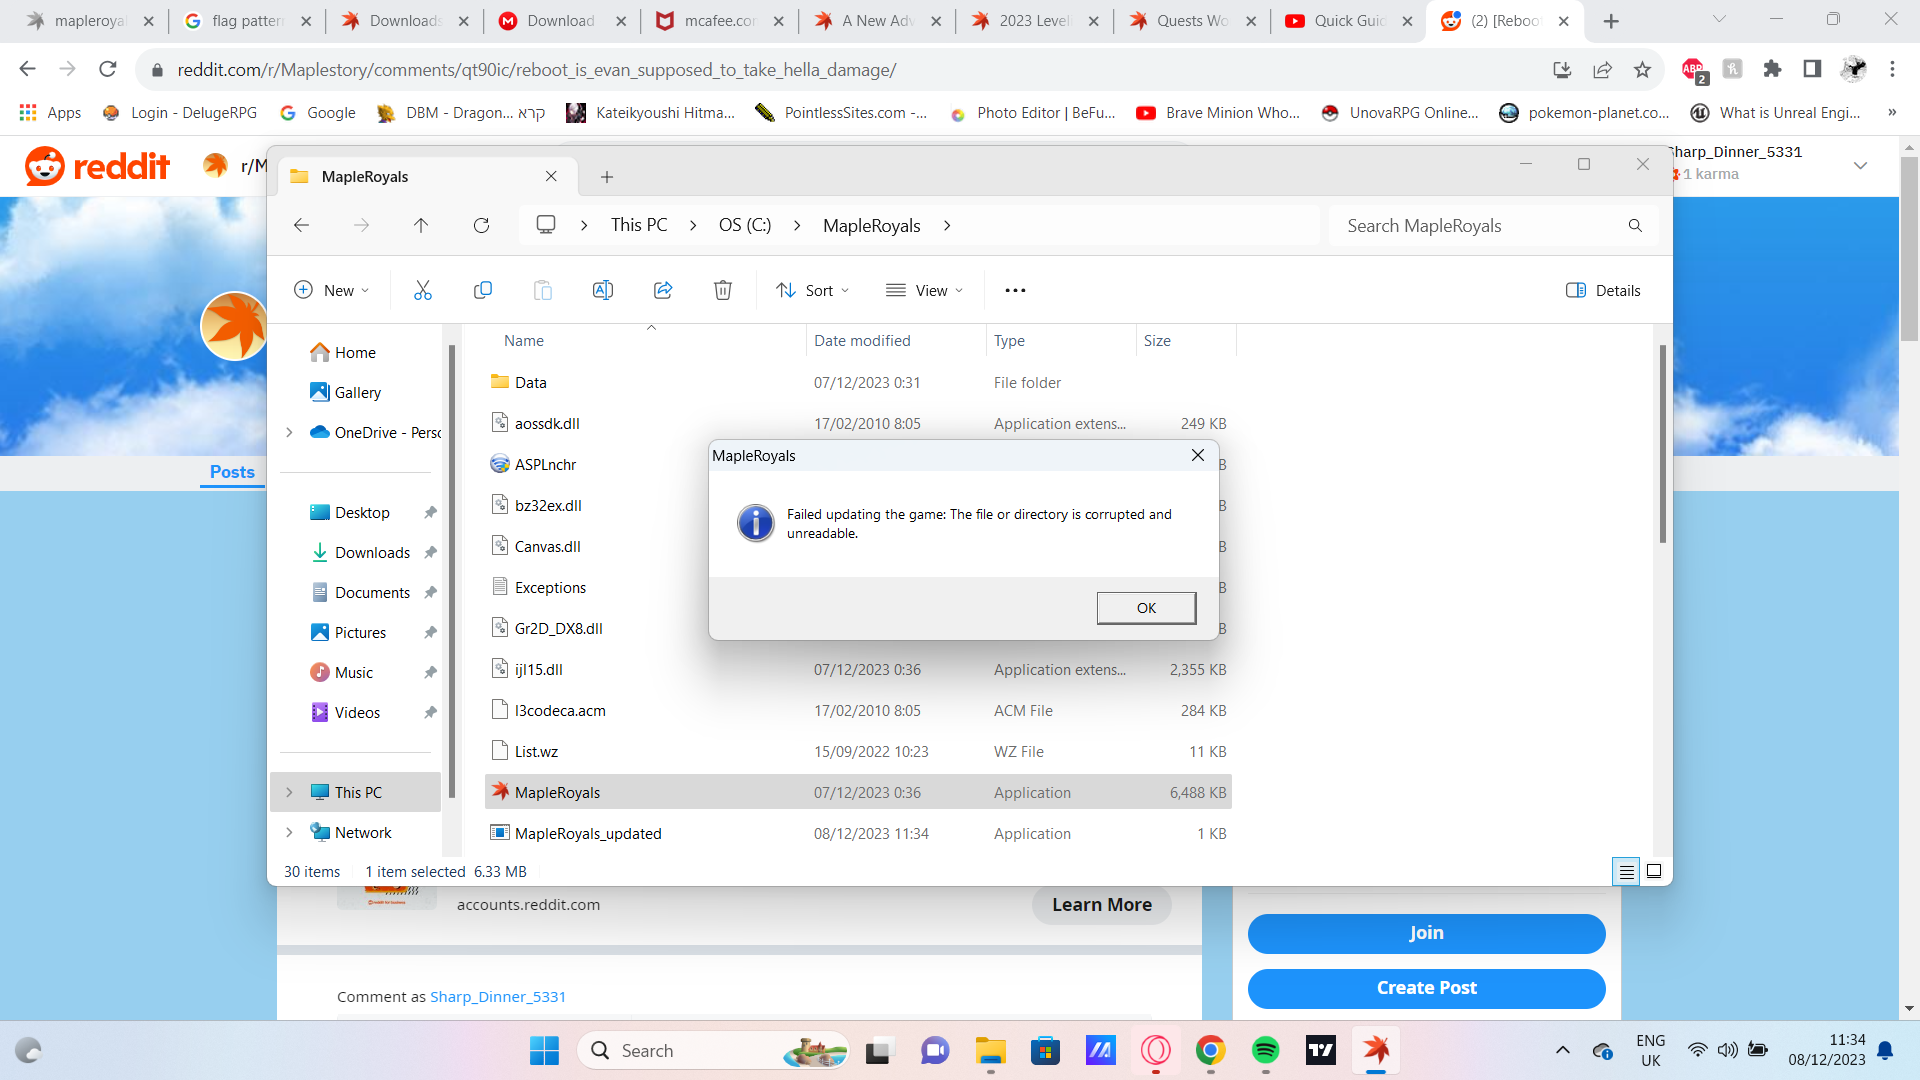
Task: Open the Windows Start menu
Action: [x=545, y=1050]
